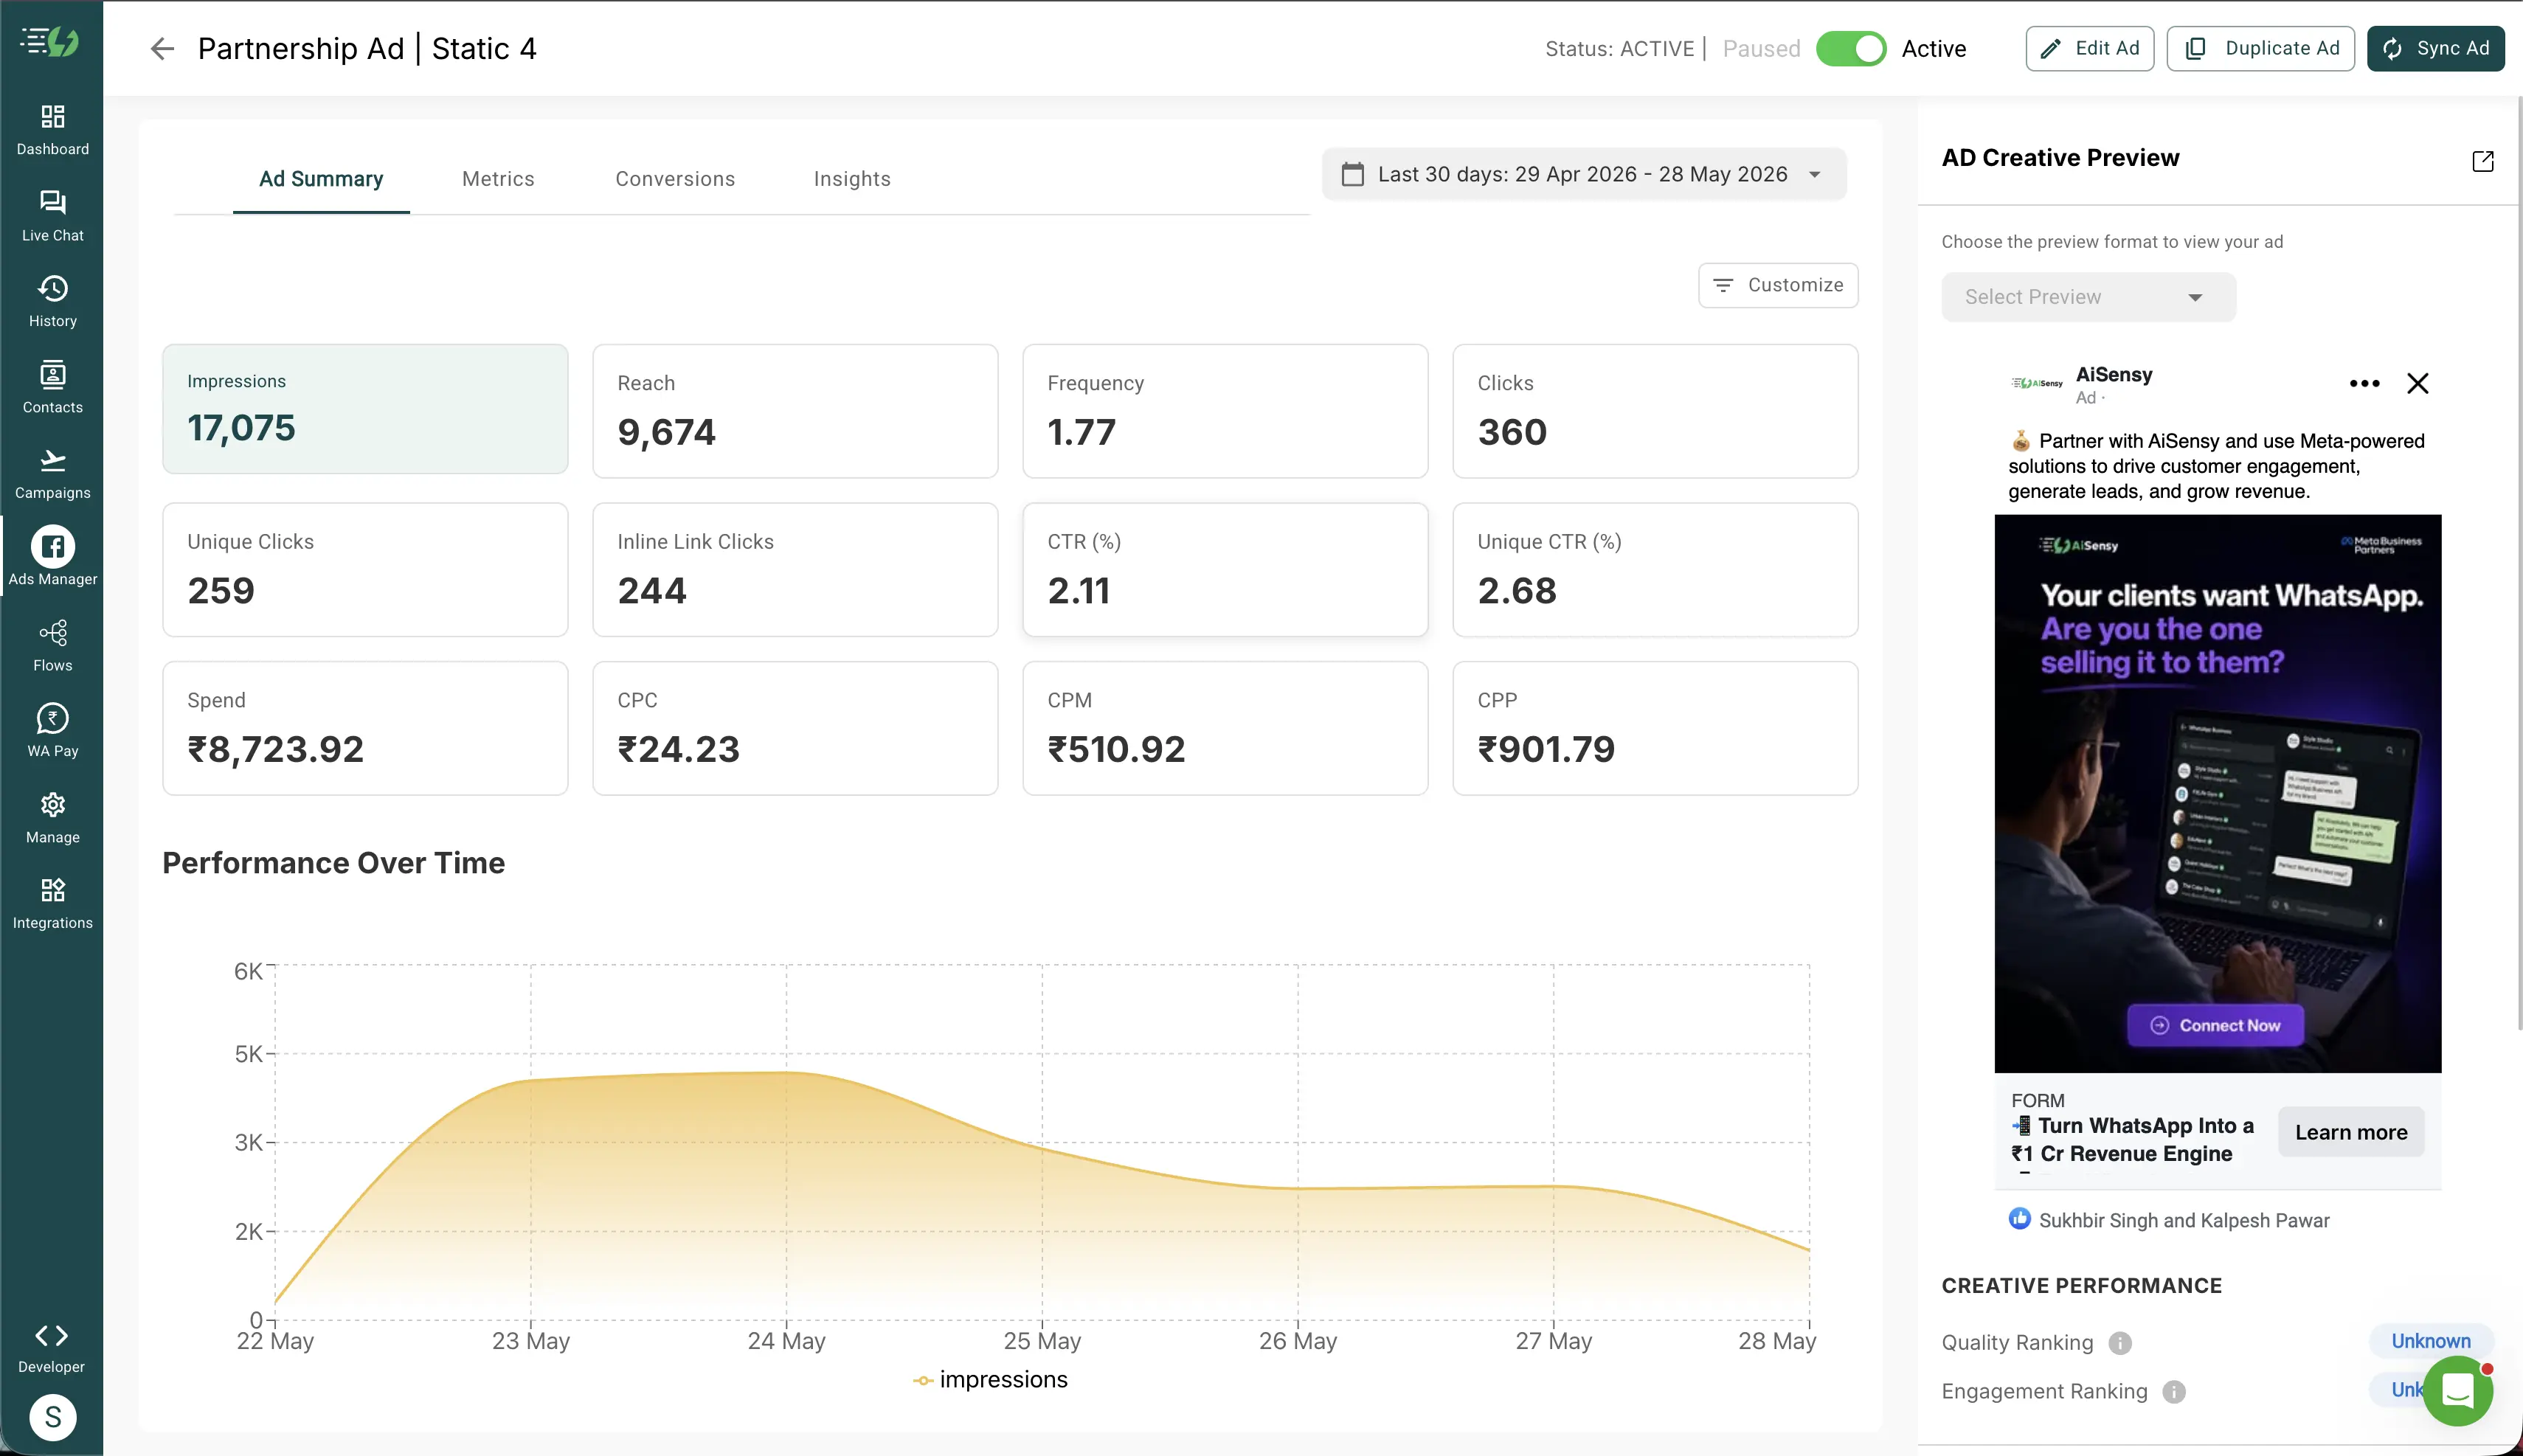Select the Spend metric card

point(365,728)
